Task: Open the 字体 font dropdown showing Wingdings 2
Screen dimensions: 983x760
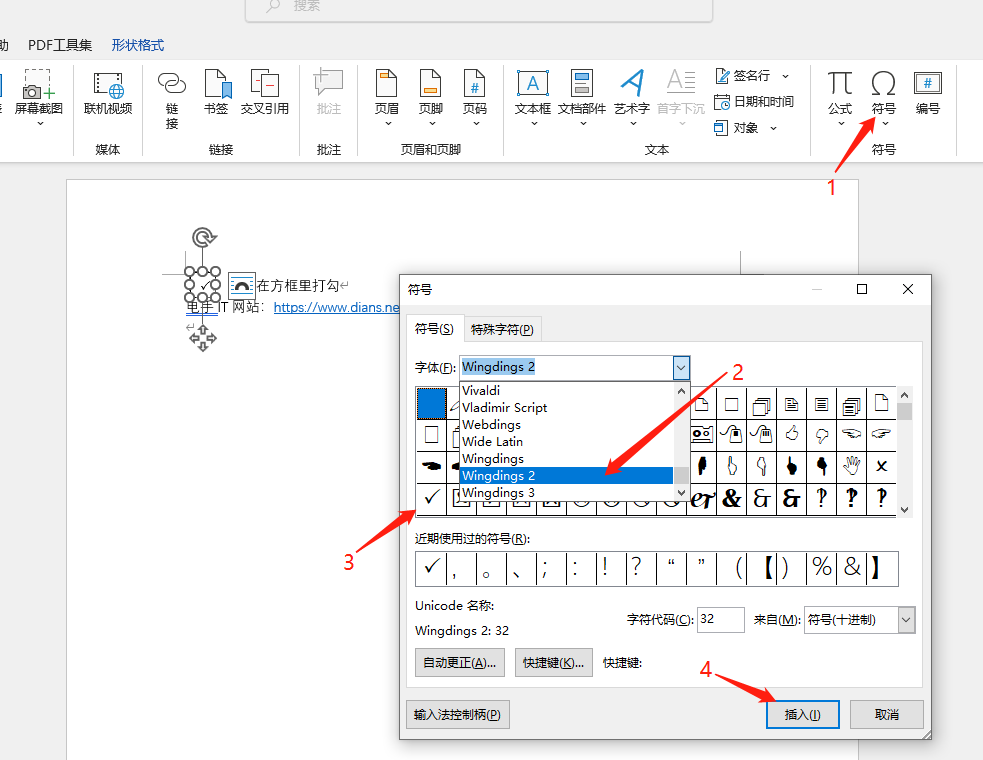Action: pos(680,367)
